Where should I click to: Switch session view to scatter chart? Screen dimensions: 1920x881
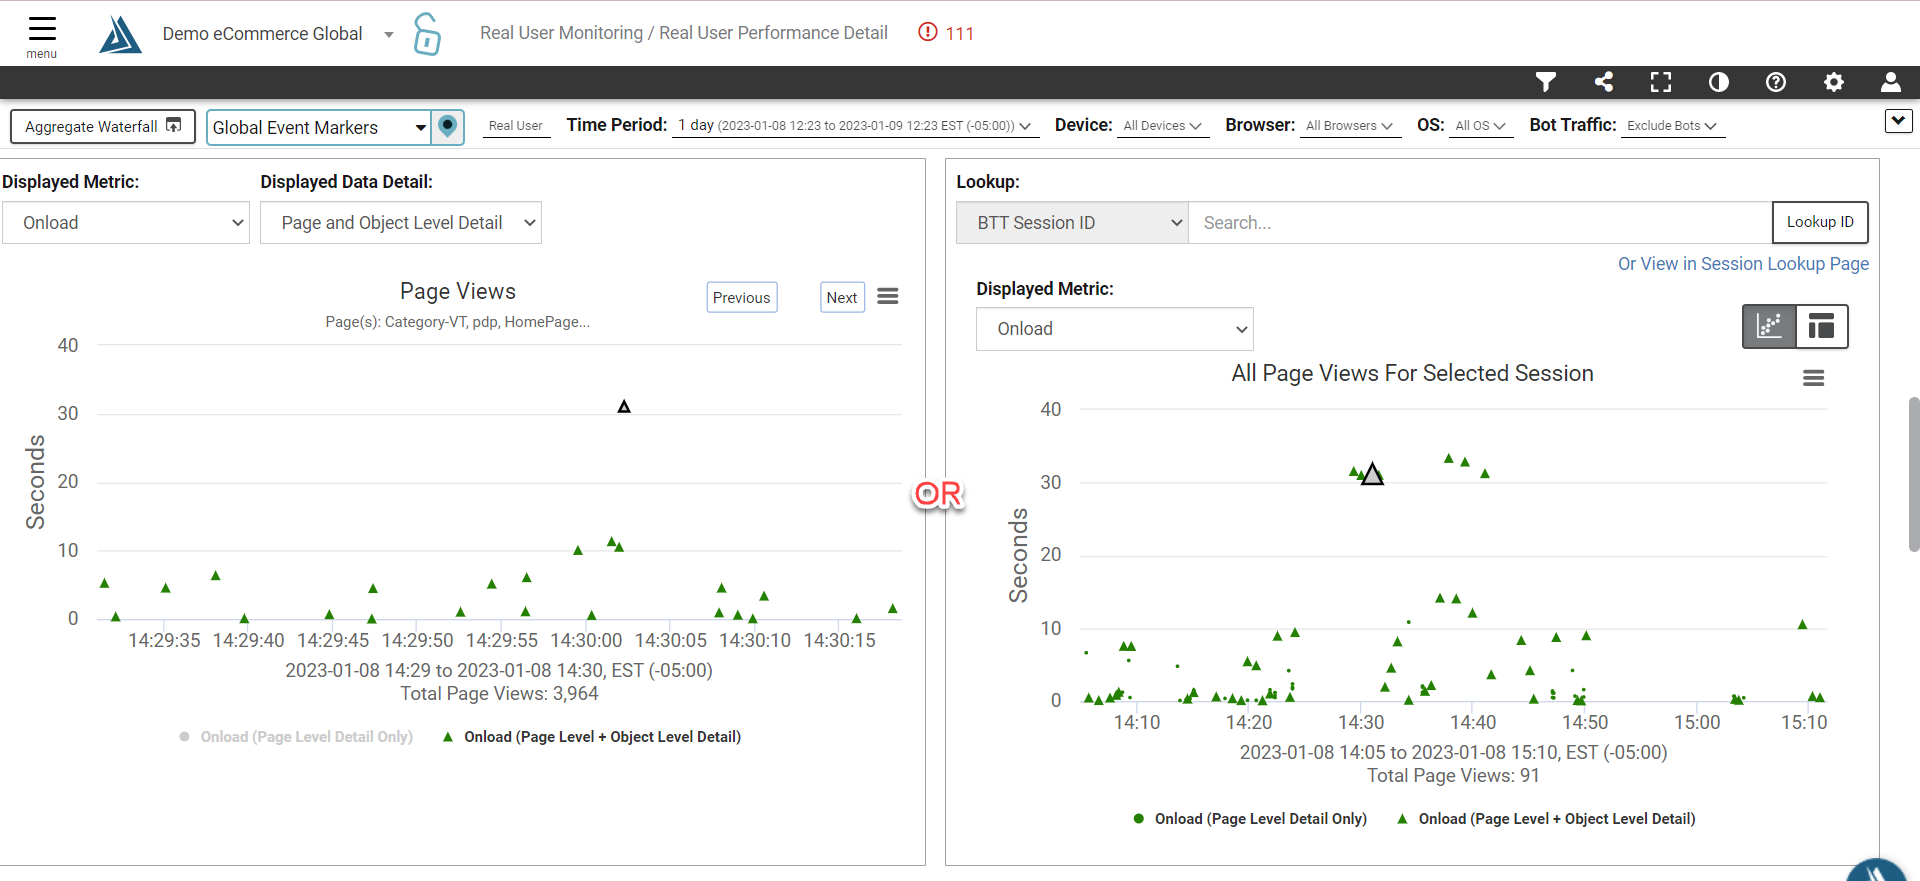(1770, 326)
